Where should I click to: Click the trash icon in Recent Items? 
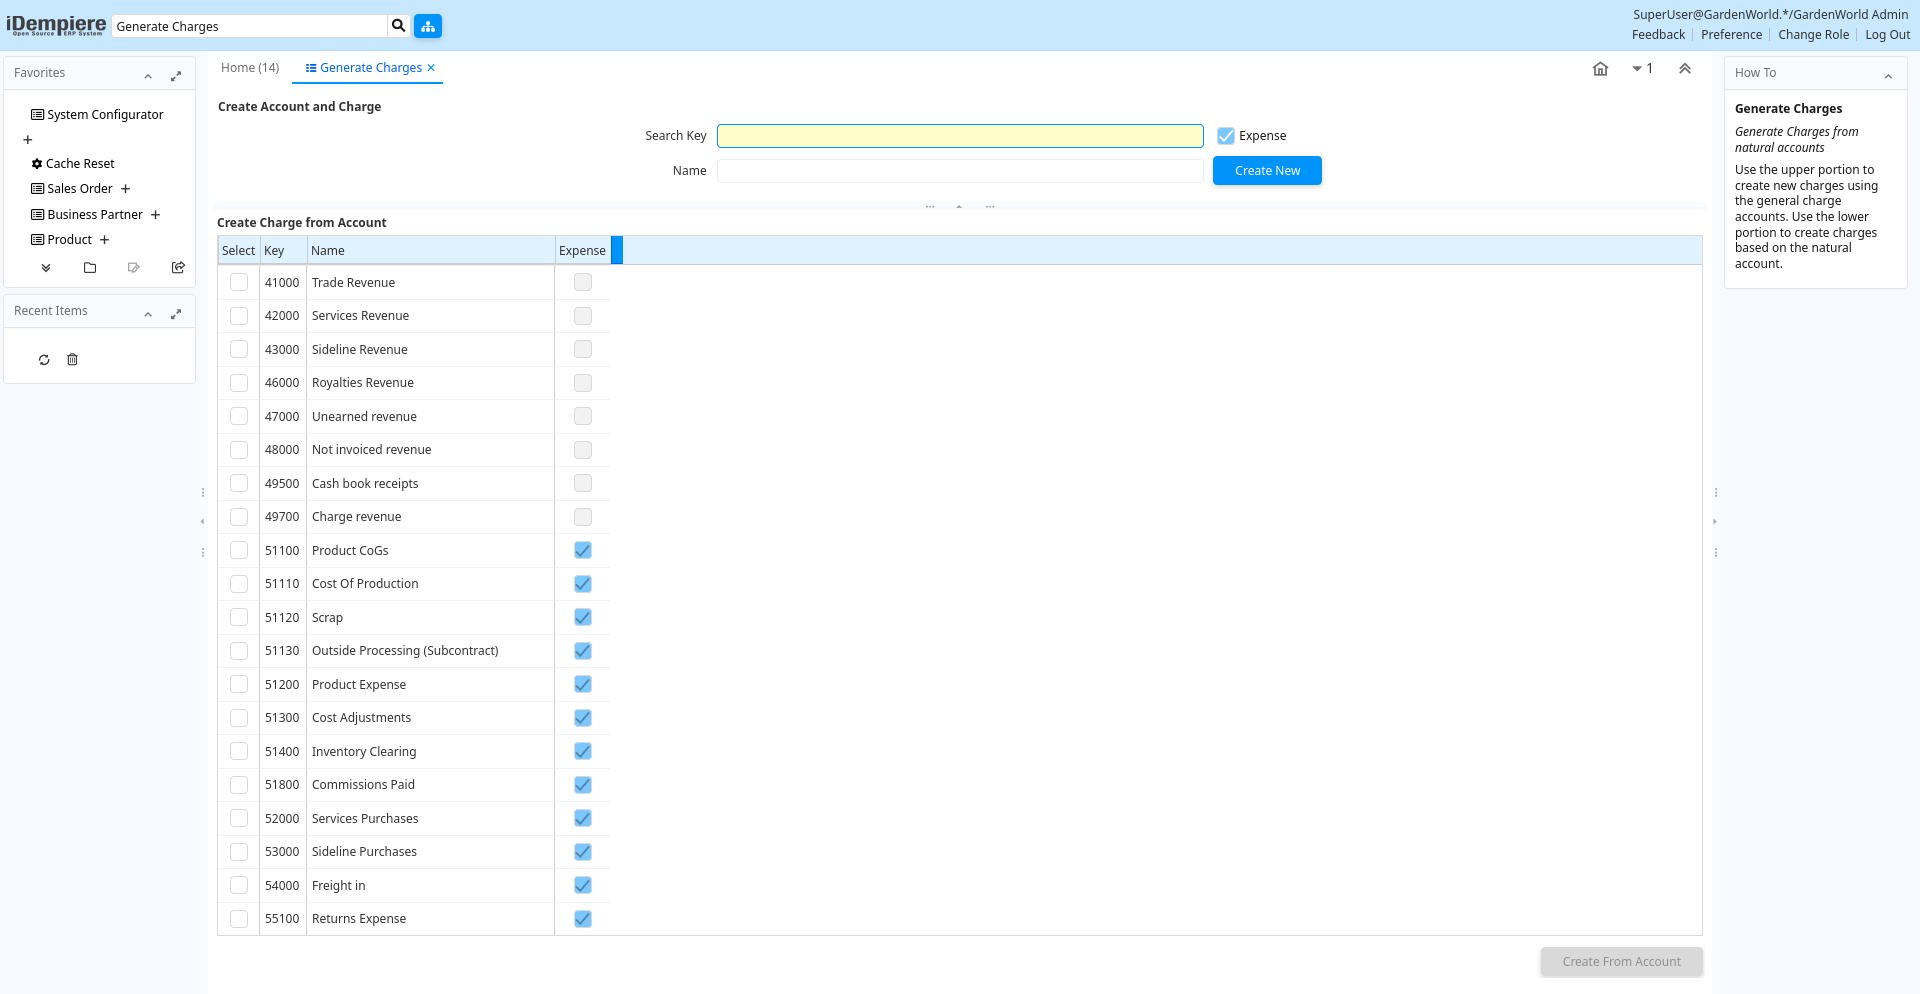tap(72, 360)
